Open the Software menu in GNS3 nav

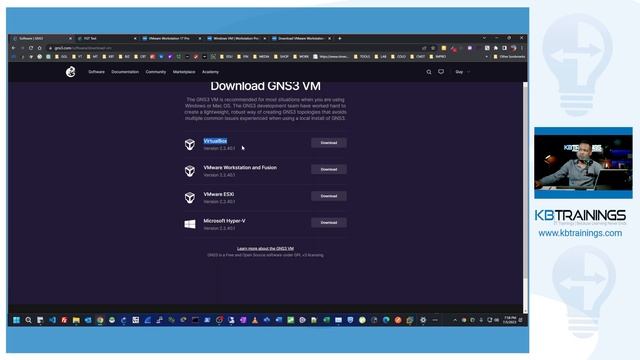(x=96, y=72)
